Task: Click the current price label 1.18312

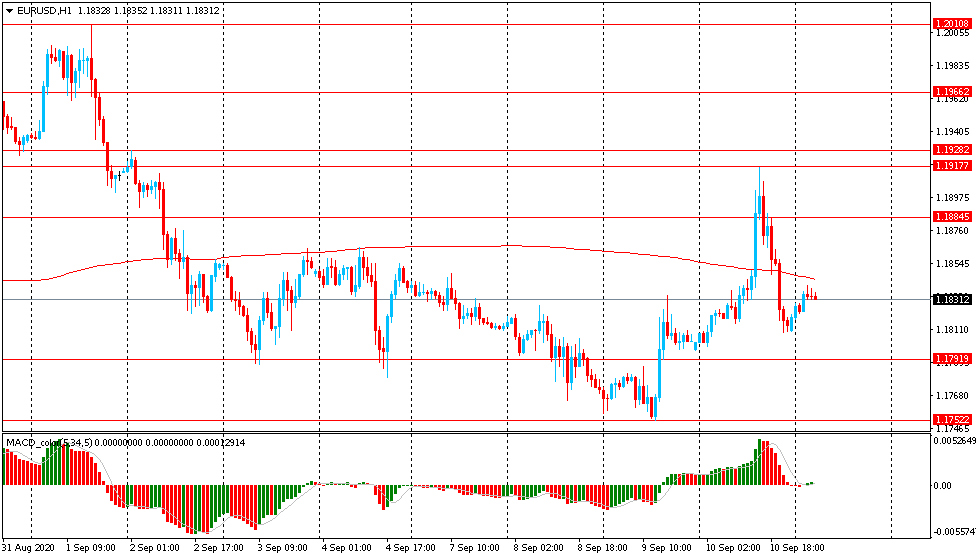Action: [951, 299]
